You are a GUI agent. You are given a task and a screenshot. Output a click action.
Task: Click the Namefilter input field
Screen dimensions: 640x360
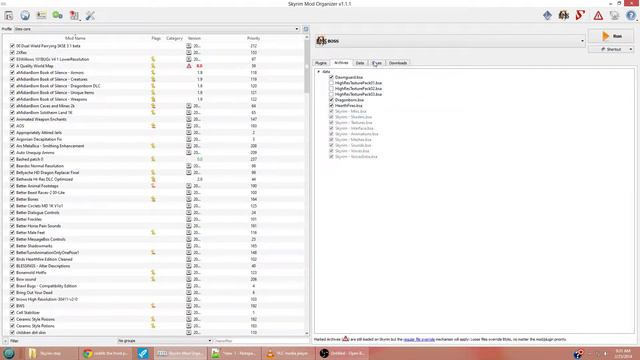[261, 340]
